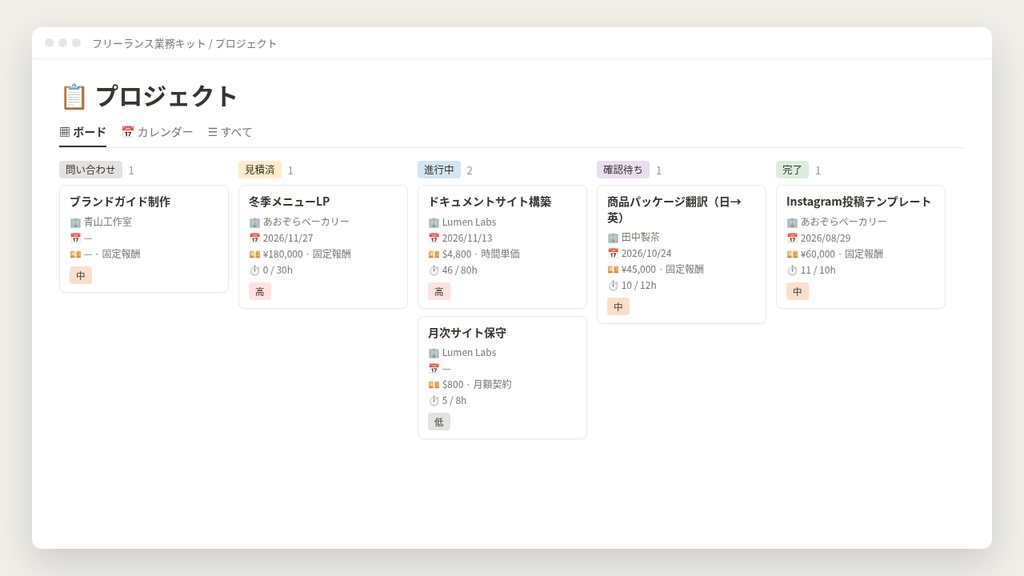Click the 中 priority tag on Instagram投稿テンプレート

[797, 291]
